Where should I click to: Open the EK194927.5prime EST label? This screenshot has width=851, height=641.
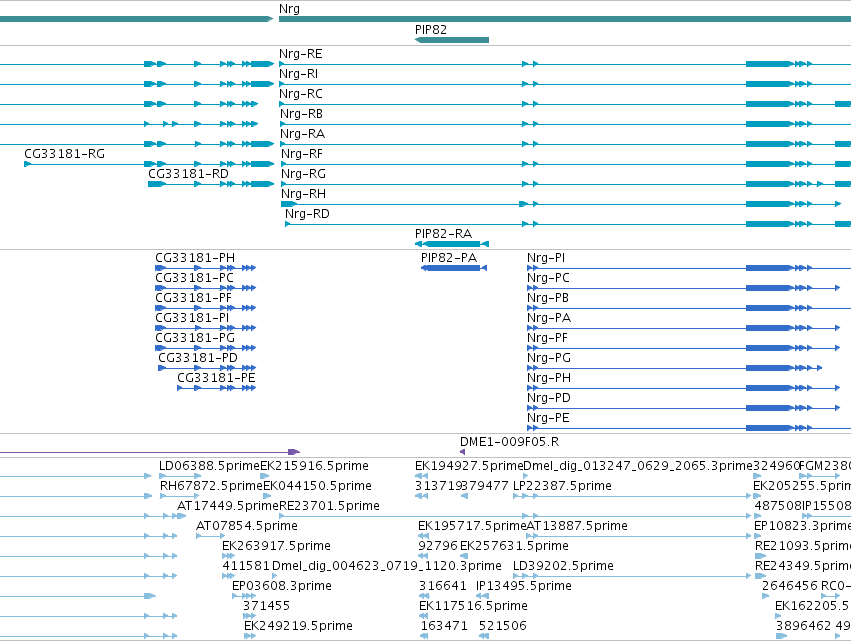coord(469,466)
